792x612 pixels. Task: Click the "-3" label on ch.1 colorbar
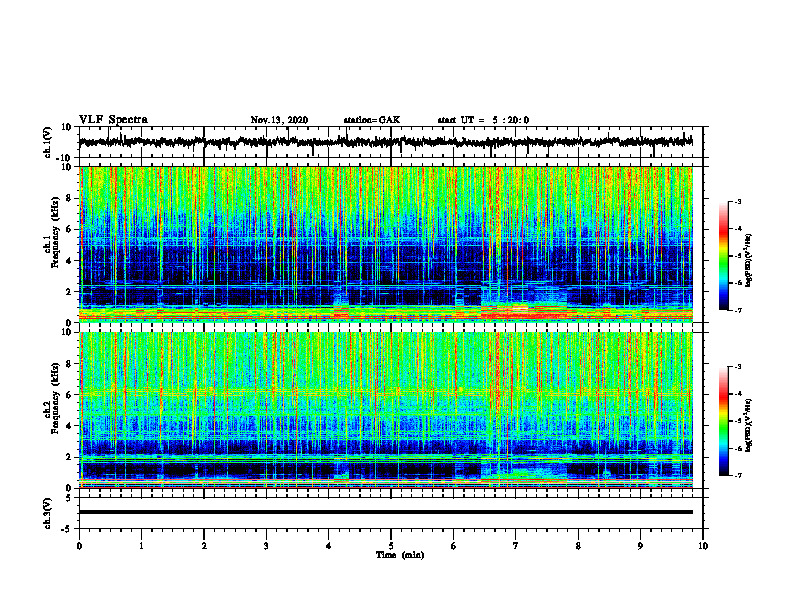[x=737, y=201]
